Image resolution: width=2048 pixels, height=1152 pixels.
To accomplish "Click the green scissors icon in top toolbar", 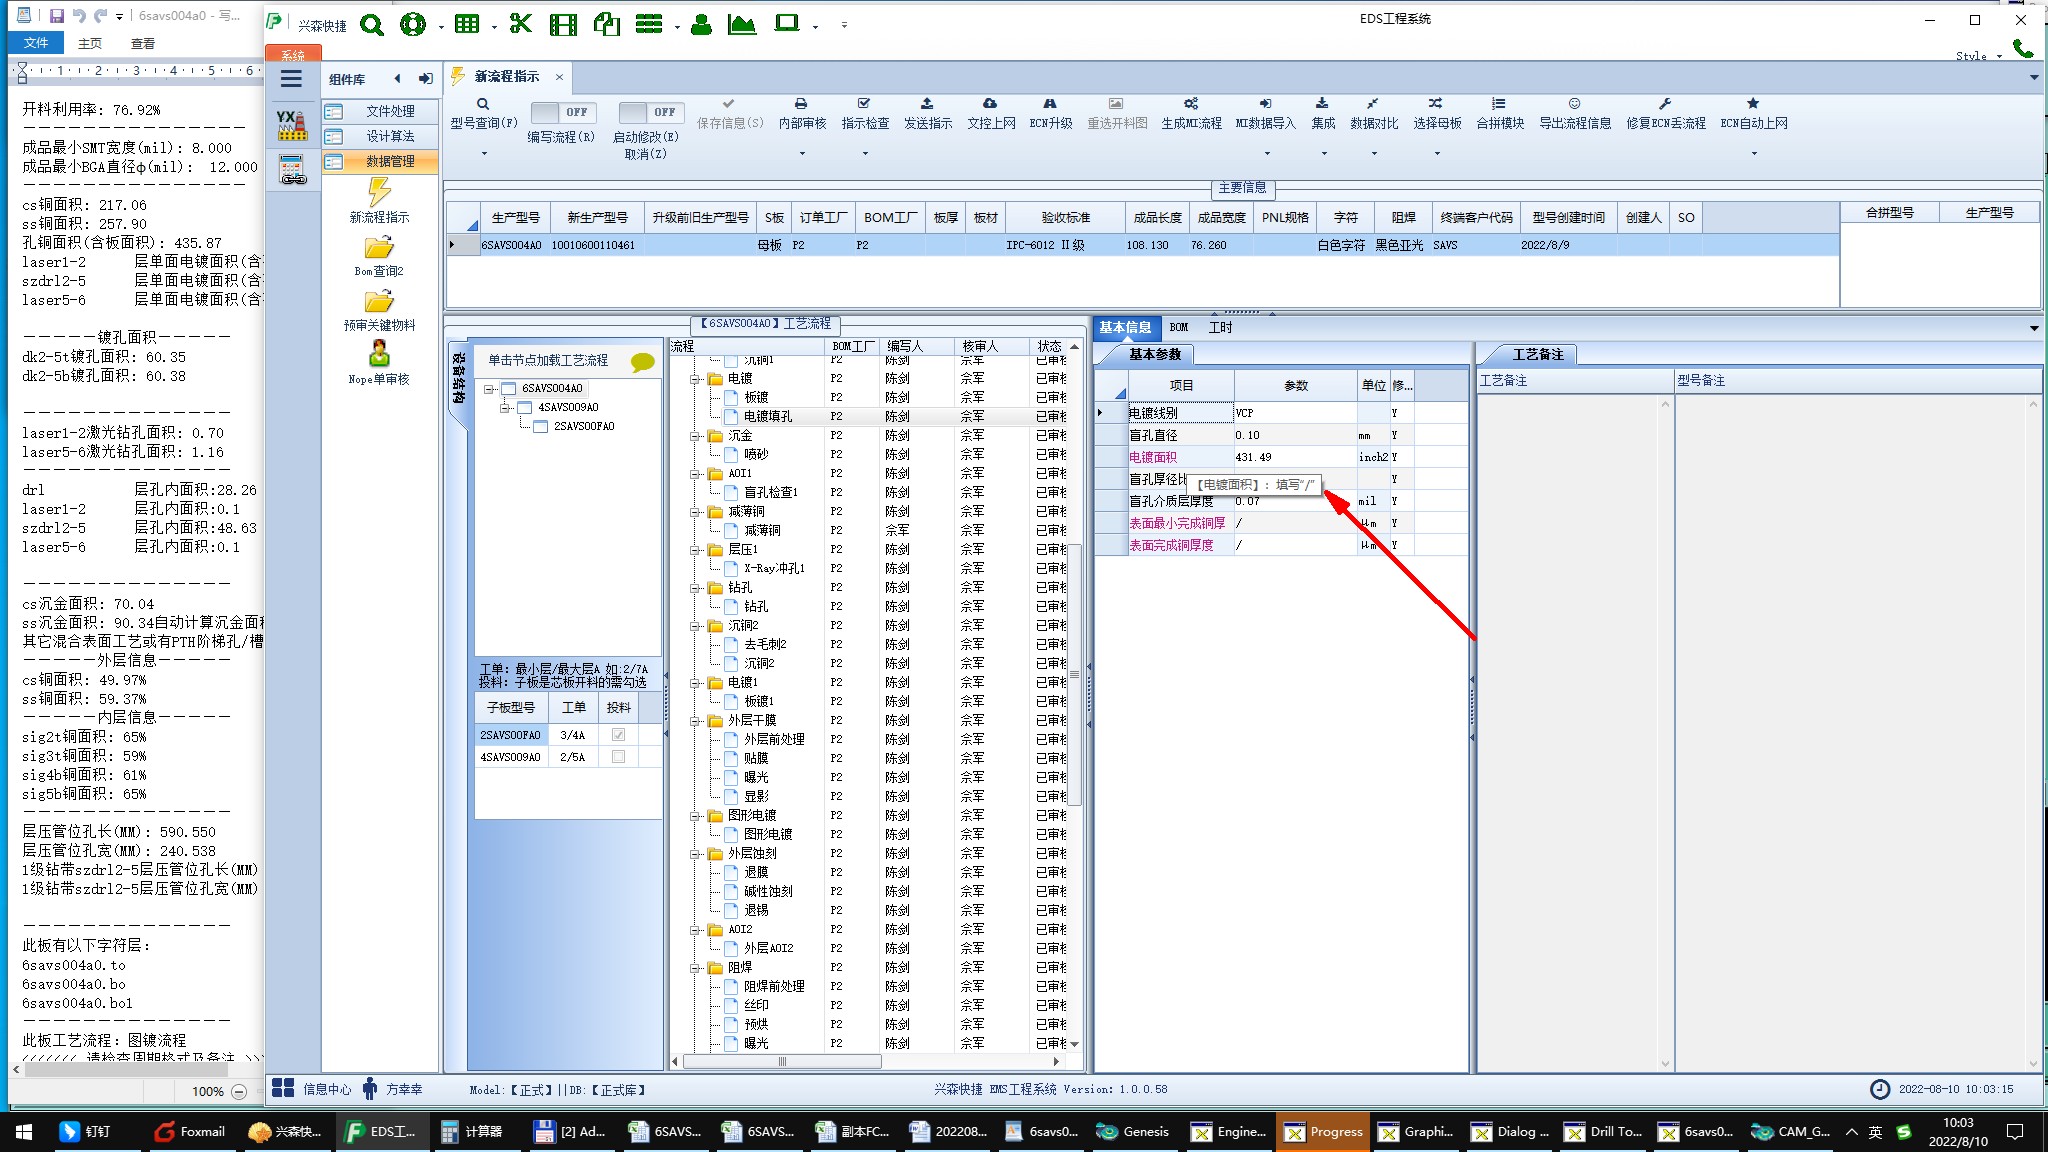I will (520, 24).
